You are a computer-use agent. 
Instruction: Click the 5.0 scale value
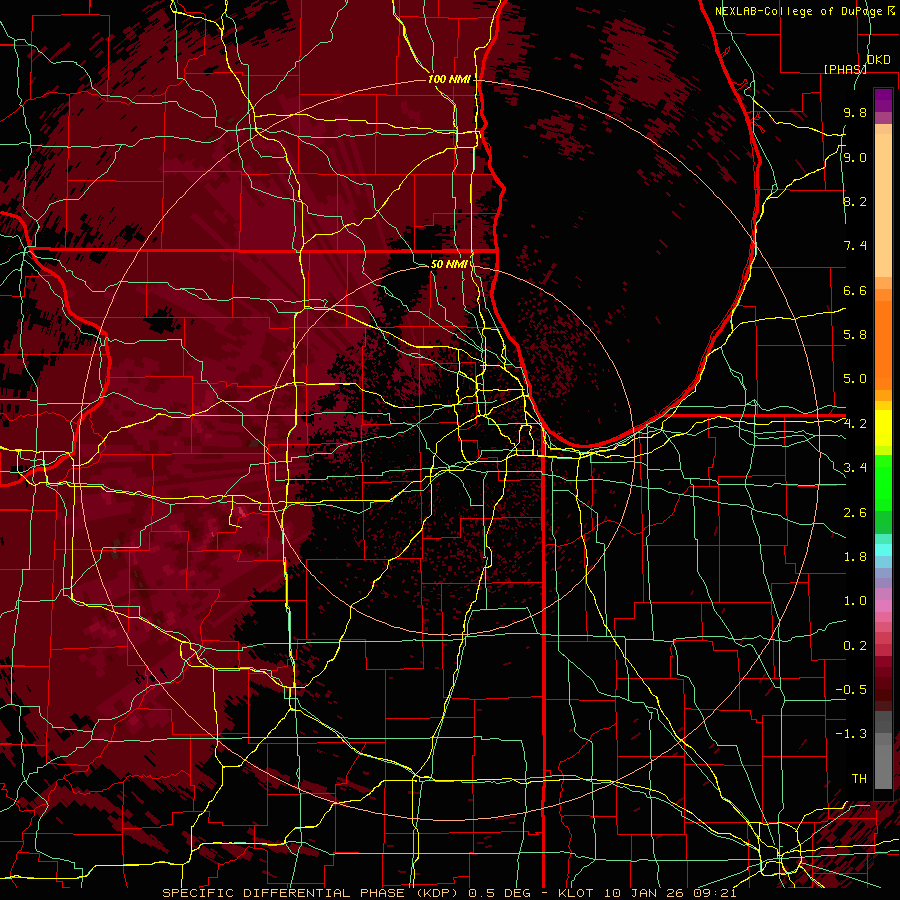pos(855,379)
